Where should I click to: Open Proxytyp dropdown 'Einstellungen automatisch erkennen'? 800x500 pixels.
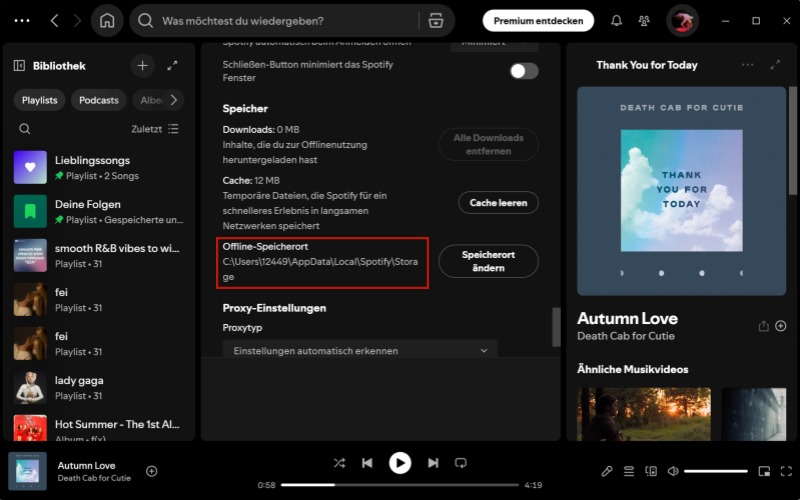pos(360,350)
